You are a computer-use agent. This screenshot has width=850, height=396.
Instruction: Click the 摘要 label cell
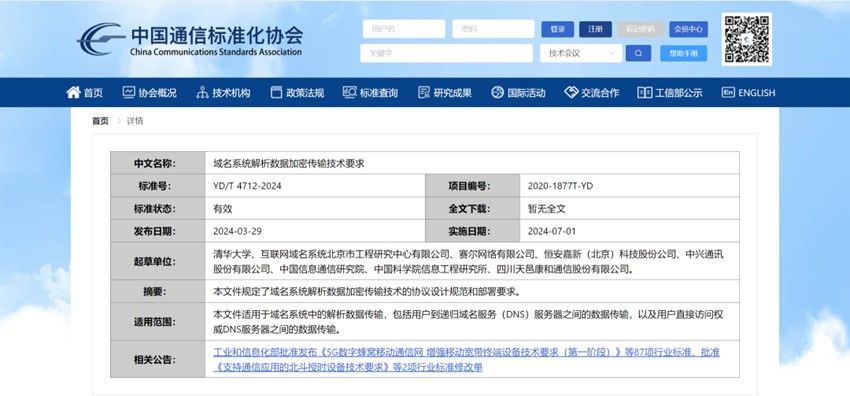pyautogui.click(x=158, y=291)
